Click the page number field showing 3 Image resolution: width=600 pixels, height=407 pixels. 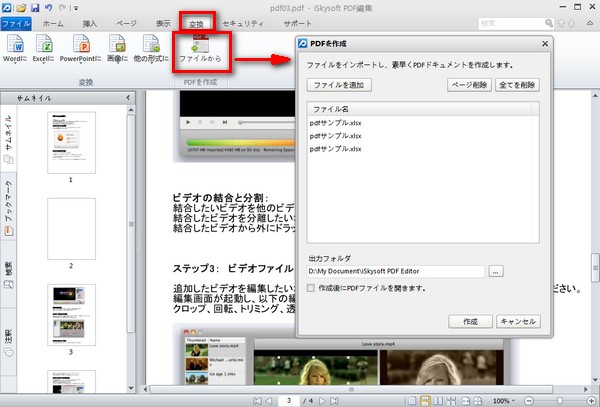click(289, 400)
